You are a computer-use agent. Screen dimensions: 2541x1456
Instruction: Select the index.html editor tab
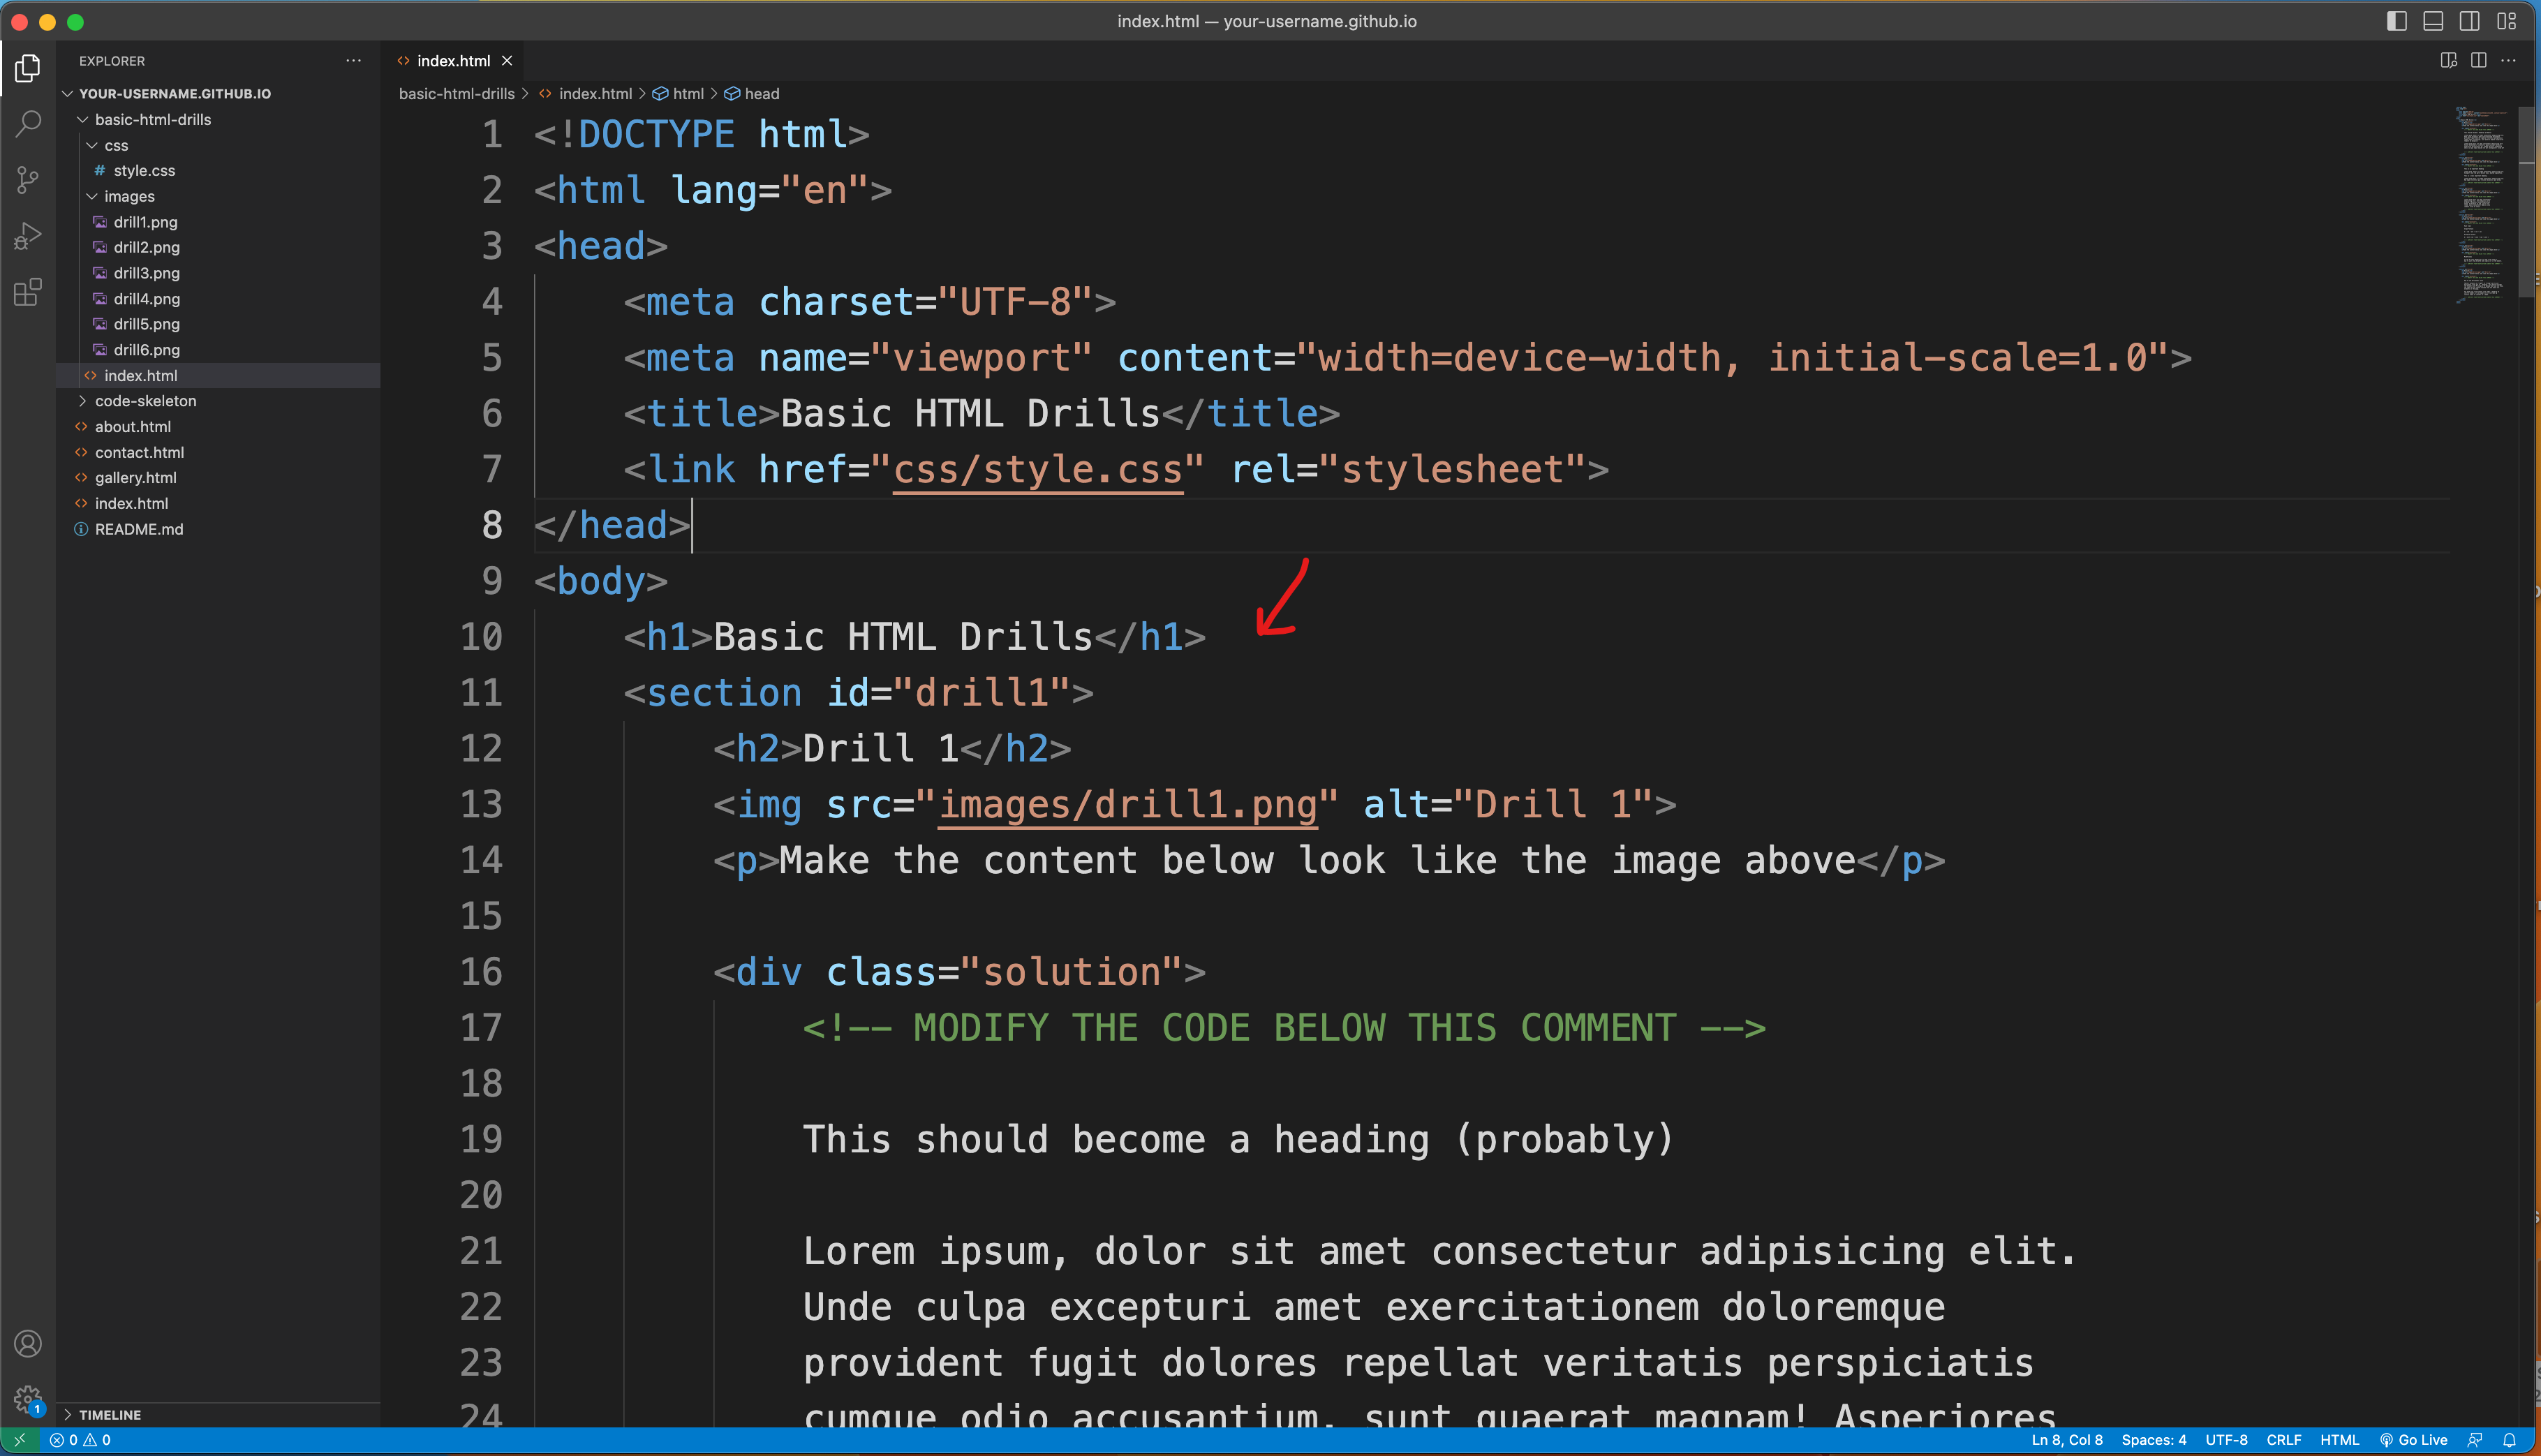coord(453,61)
